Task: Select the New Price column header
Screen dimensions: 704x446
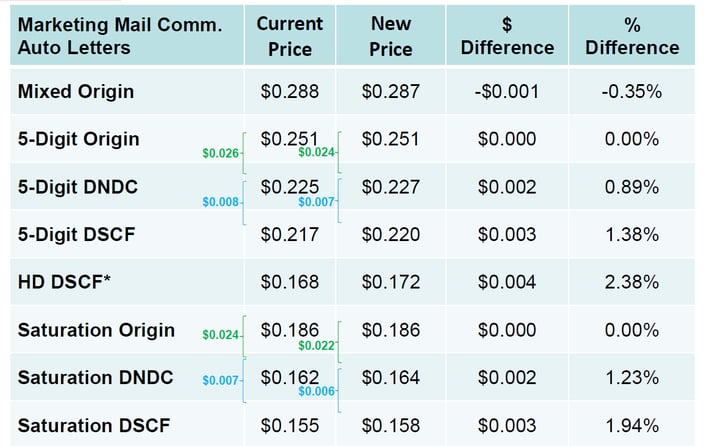Action: click(x=391, y=35)
